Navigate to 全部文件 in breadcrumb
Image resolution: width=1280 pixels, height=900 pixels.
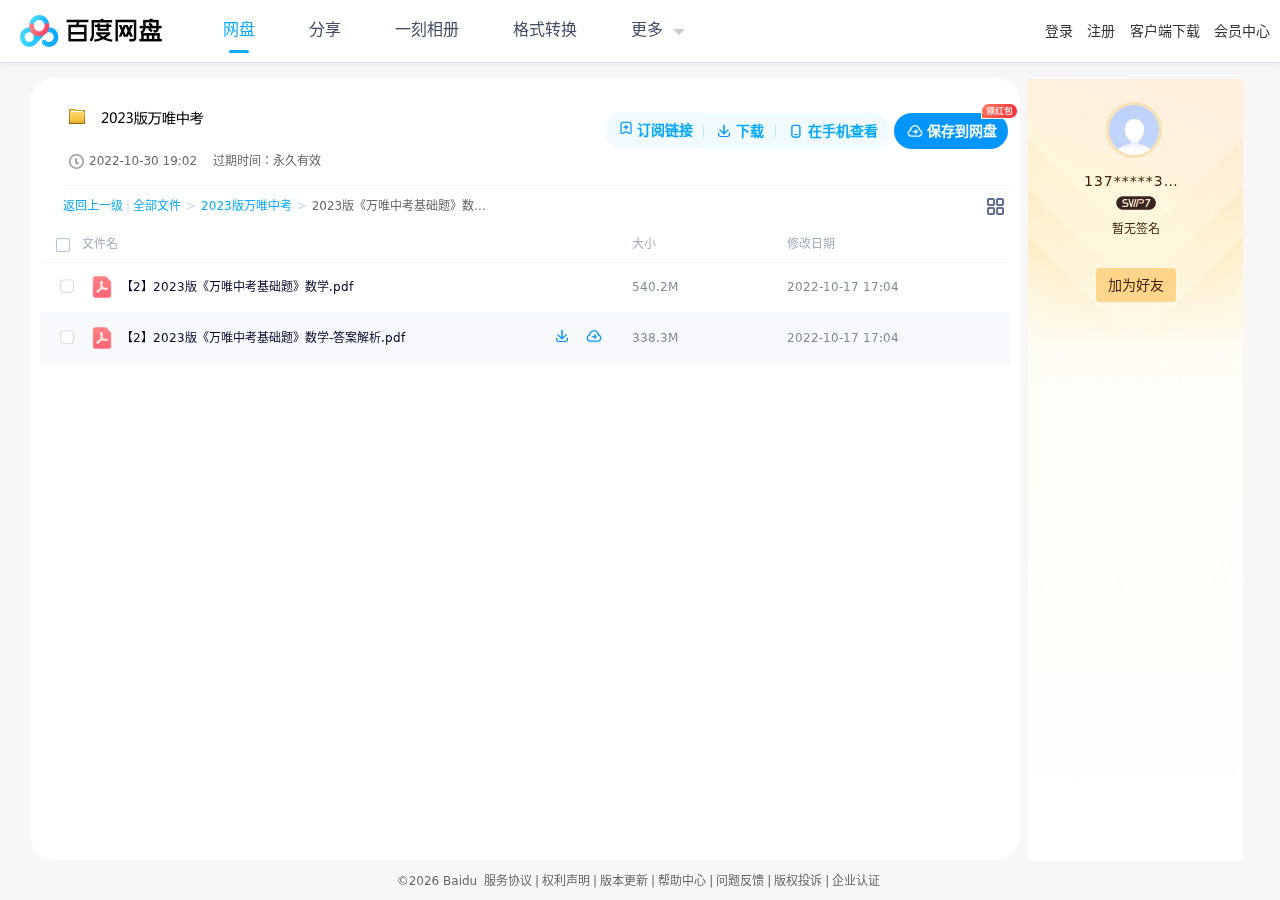157,206
